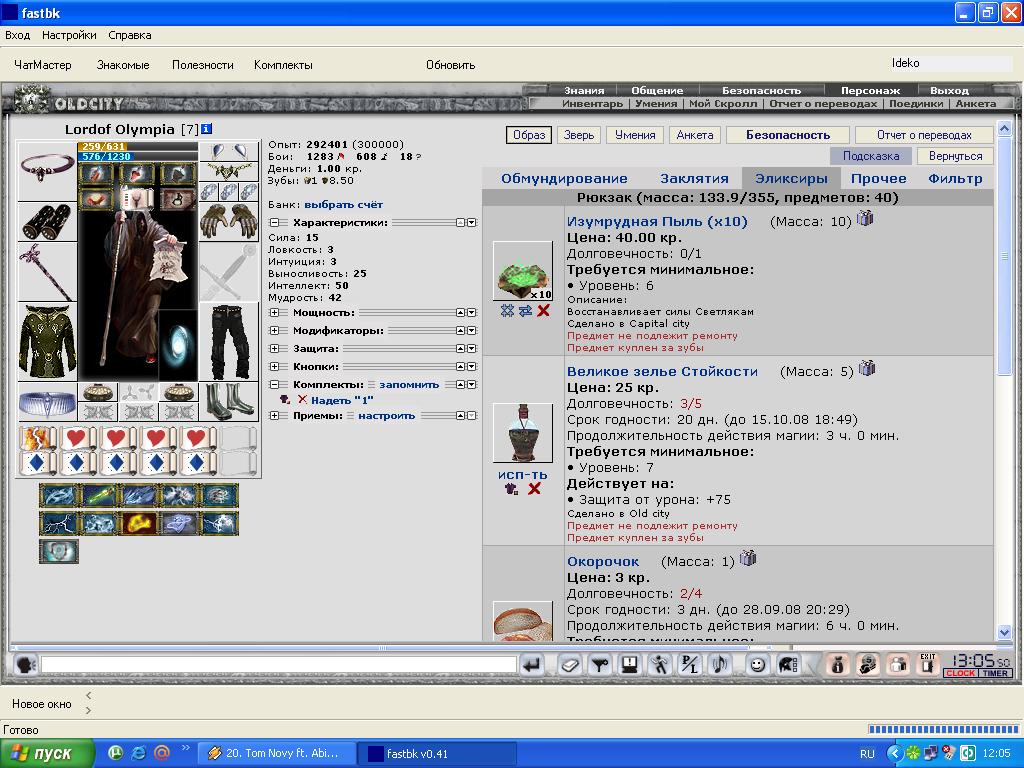1024x768 pixels.
Task: Click the настроить link in Приемы
Action: tap(387, 415)
